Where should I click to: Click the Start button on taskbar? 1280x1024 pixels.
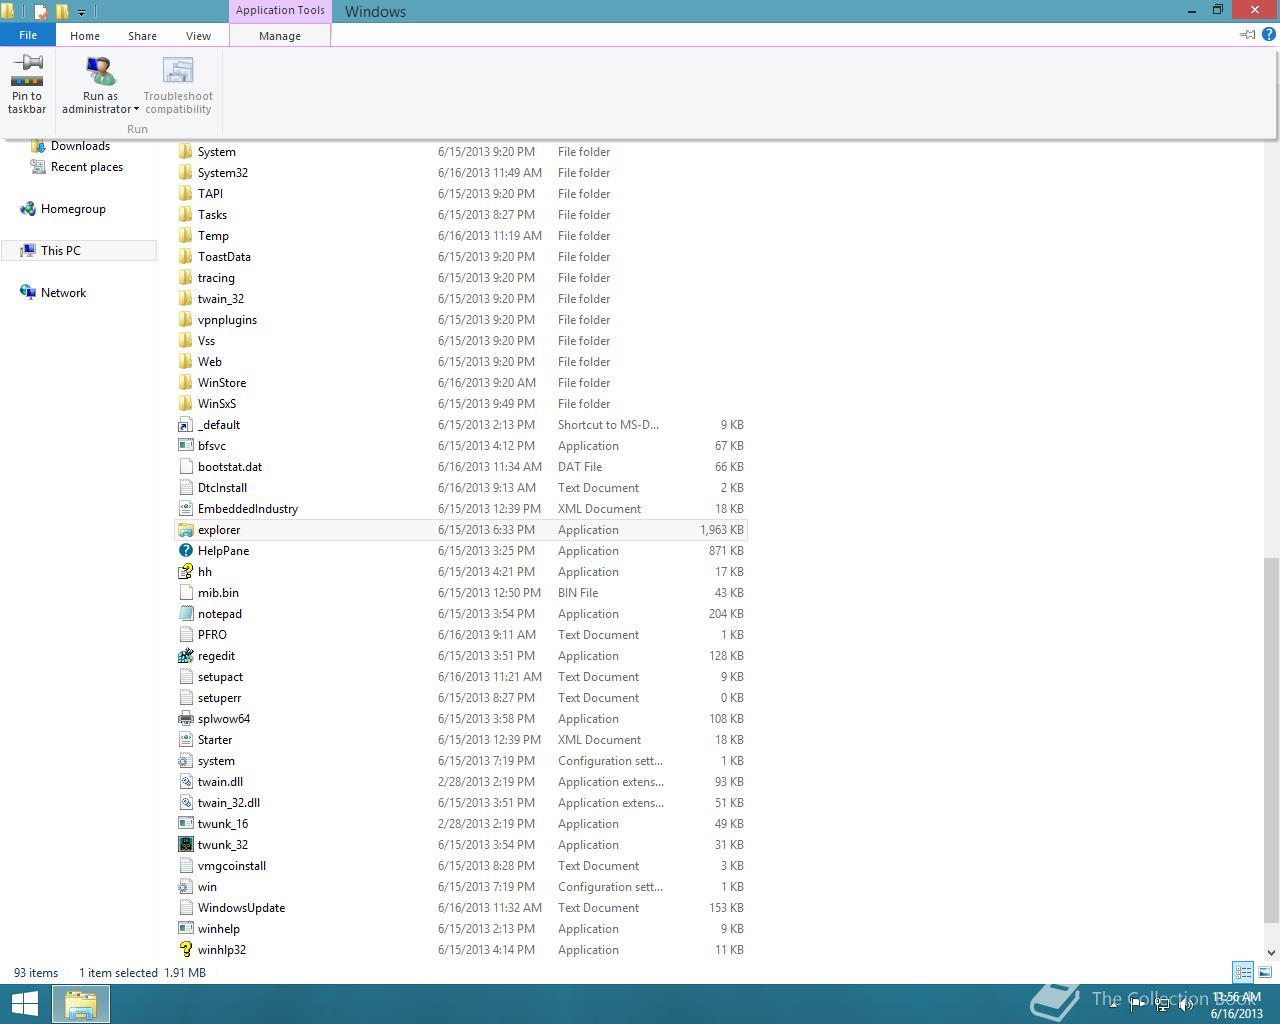[x=24, y=1004]
